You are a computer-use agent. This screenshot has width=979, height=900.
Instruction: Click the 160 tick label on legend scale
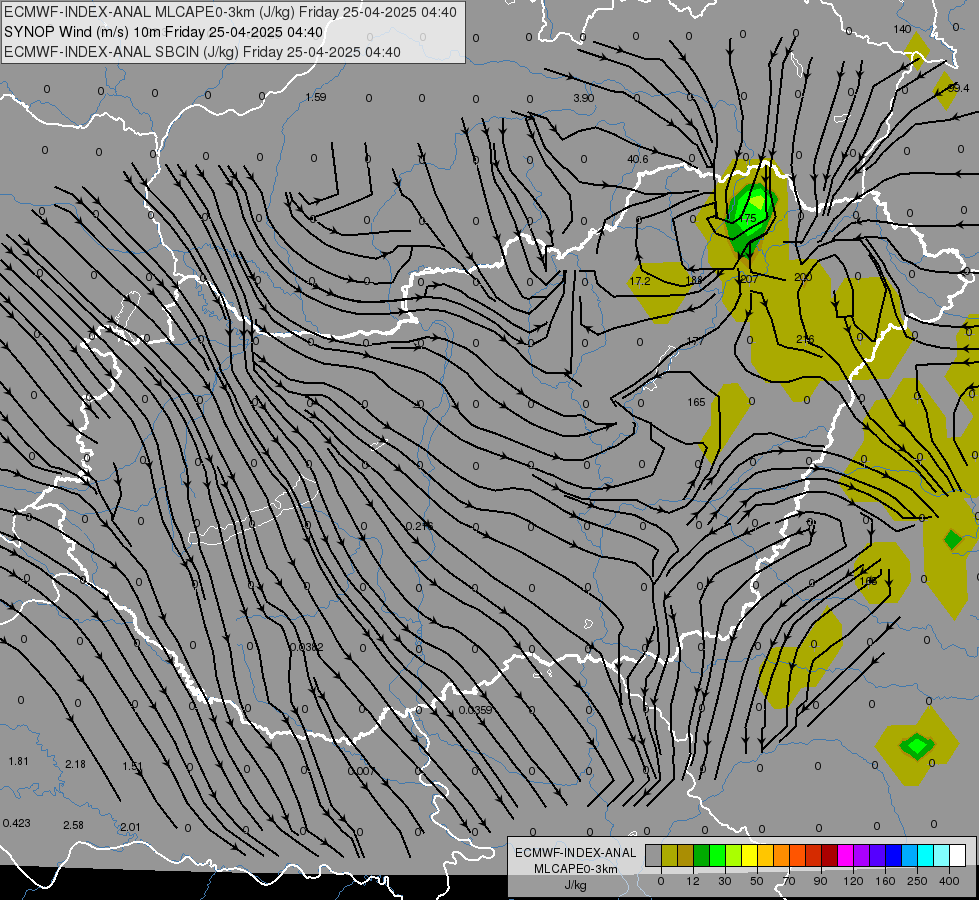[x=885, y=881]
